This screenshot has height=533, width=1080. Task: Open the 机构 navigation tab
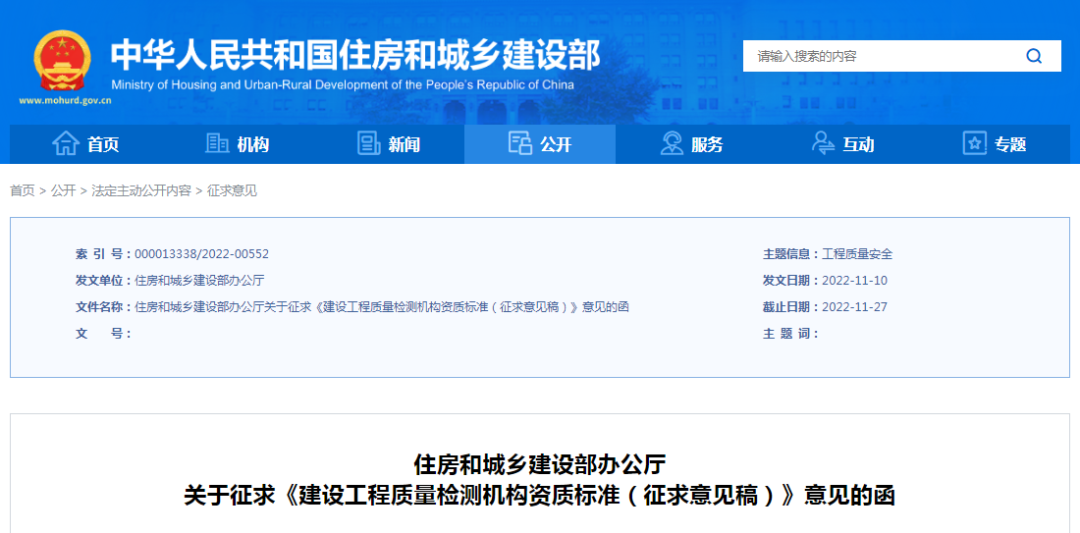(237, 144)
